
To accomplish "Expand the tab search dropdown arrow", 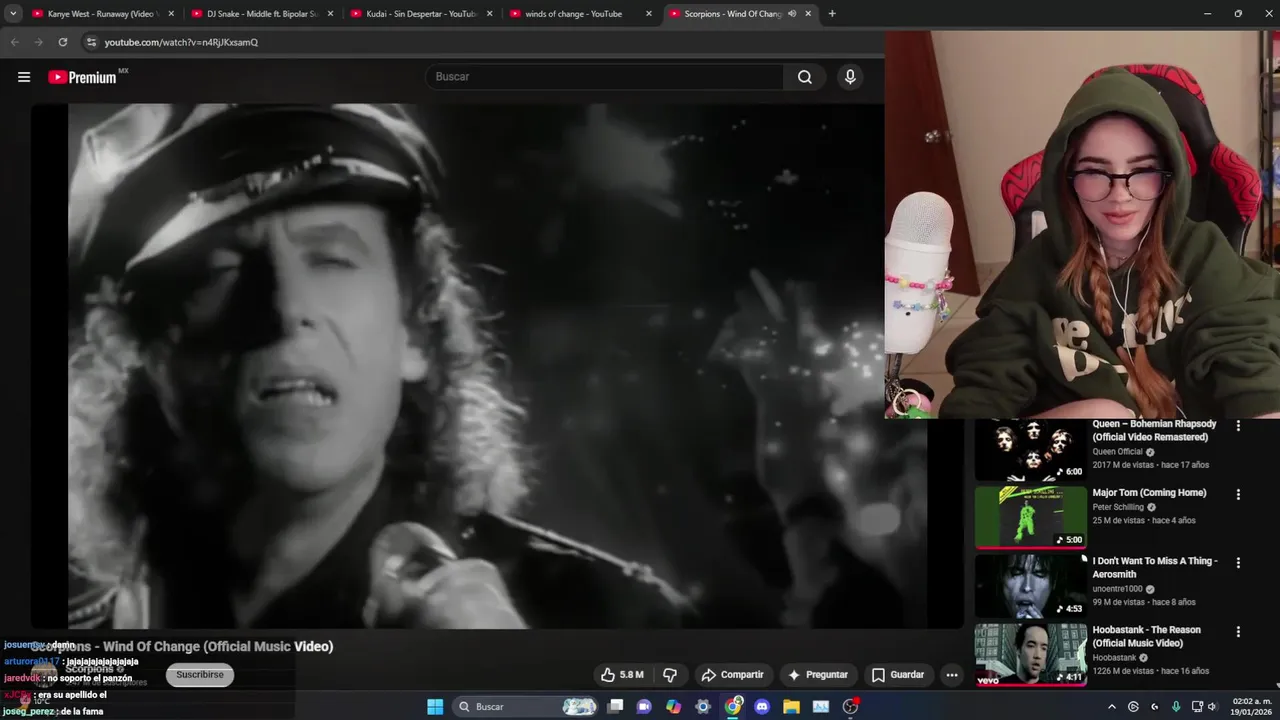I will 13,14.
